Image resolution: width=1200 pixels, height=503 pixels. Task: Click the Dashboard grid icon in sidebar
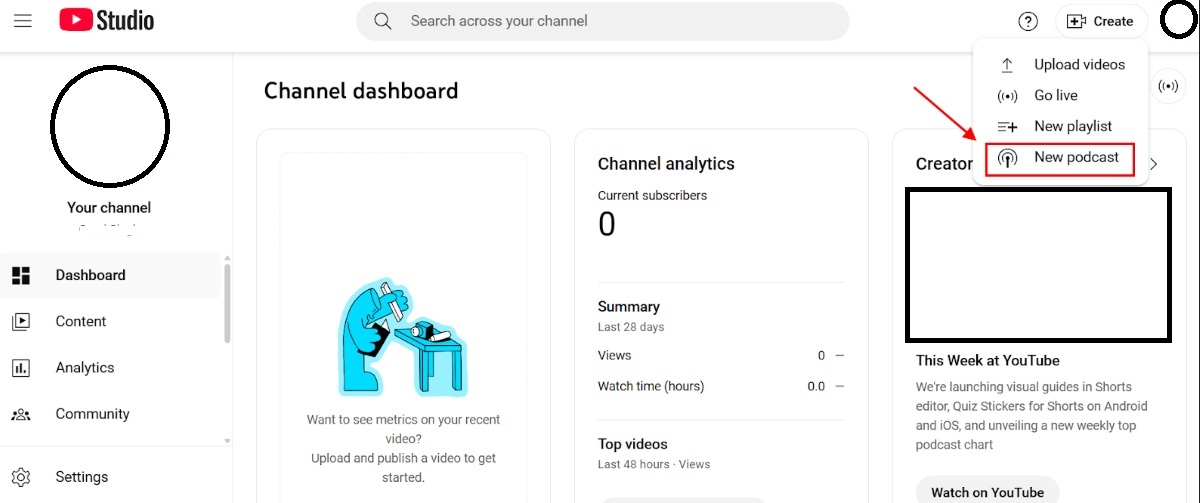tap(21, 275)
